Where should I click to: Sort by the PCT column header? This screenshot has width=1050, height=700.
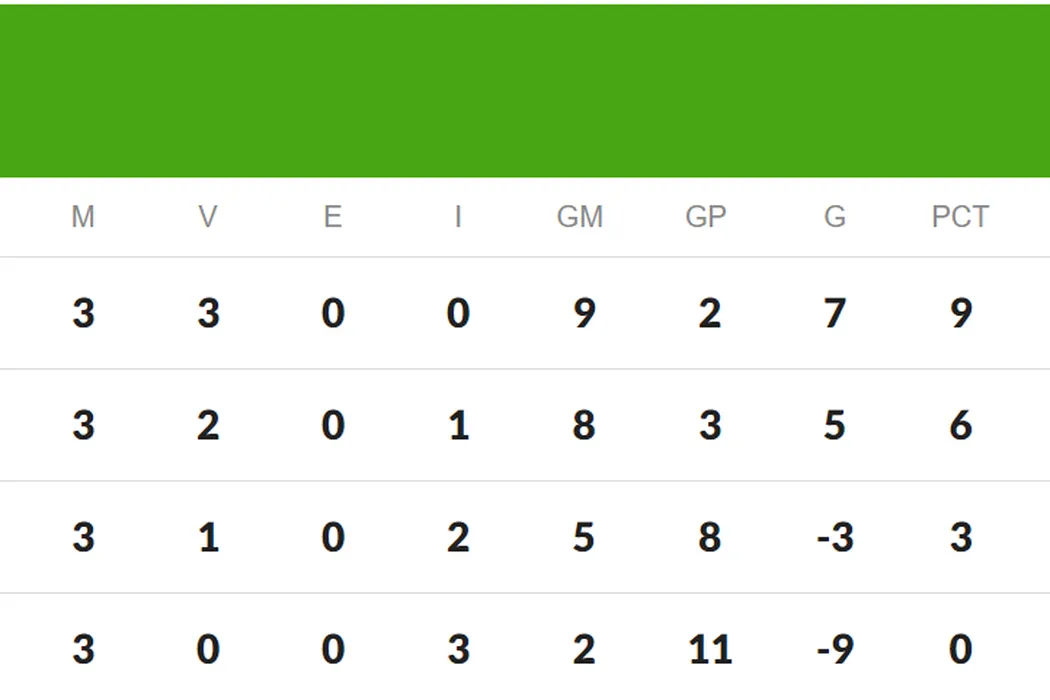pyautogui.click(x=960, y=217)
